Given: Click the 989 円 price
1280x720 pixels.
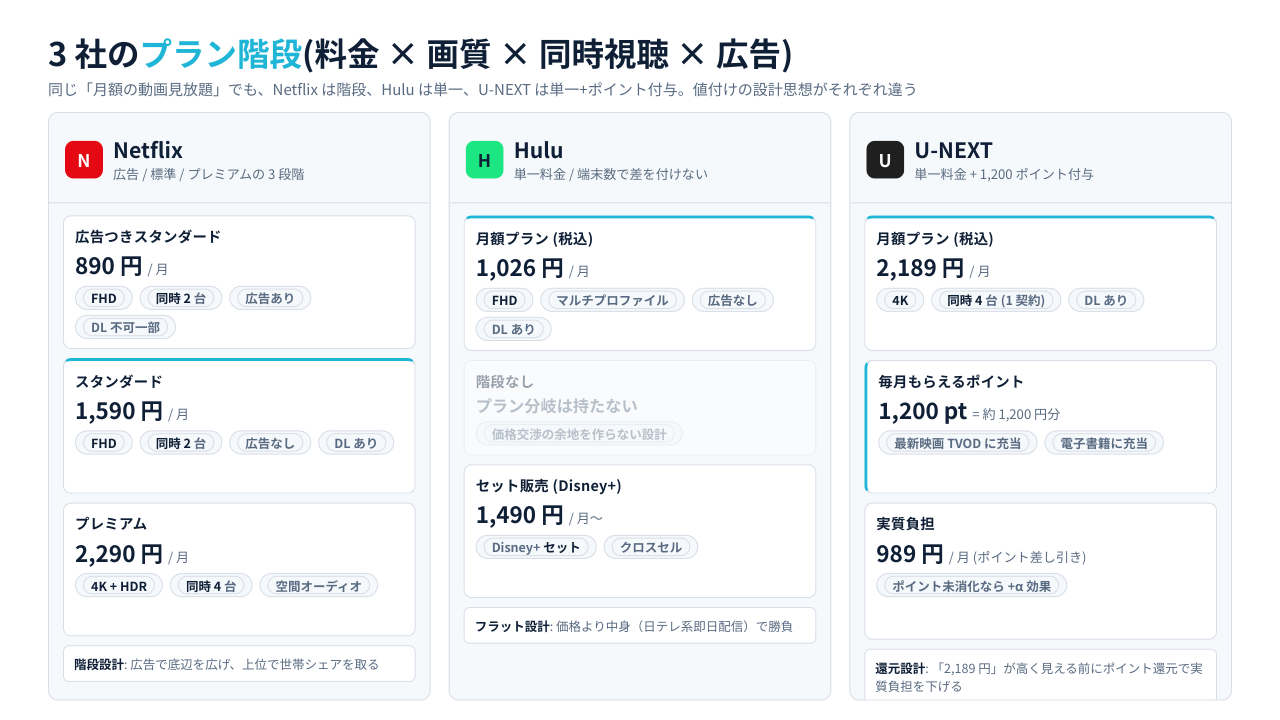Looking at the screenshot, I should 910,553.
